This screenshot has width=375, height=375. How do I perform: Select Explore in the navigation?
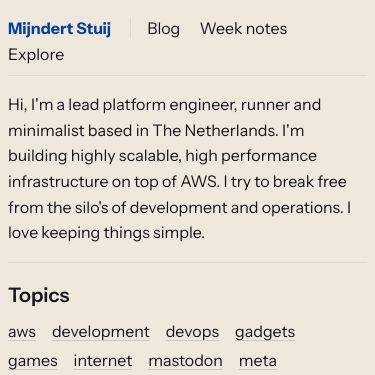pyautogui.click(x=36, y=55)
